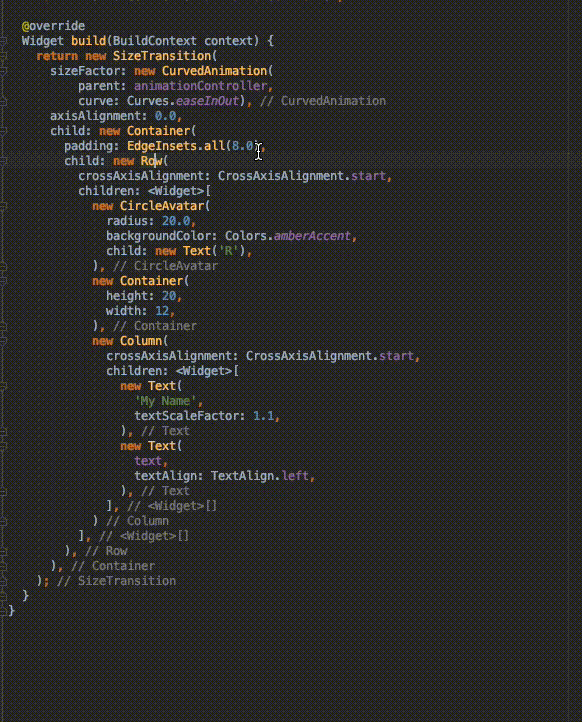Screen dimensions: 582x722
Task: Click 'backgroundColor' property name
Action: click(x=158, y=236)
